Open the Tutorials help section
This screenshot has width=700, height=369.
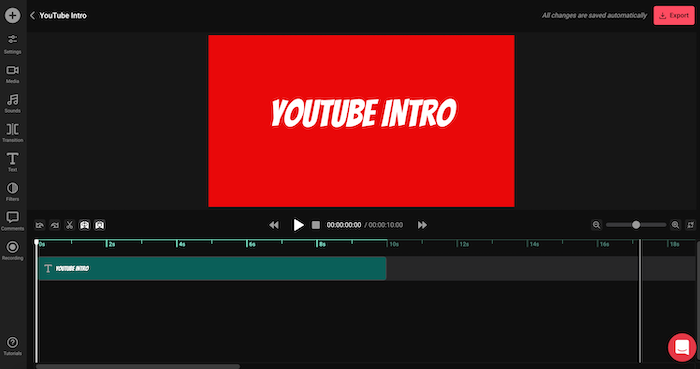pyautogui.click(x=12, y=346)
